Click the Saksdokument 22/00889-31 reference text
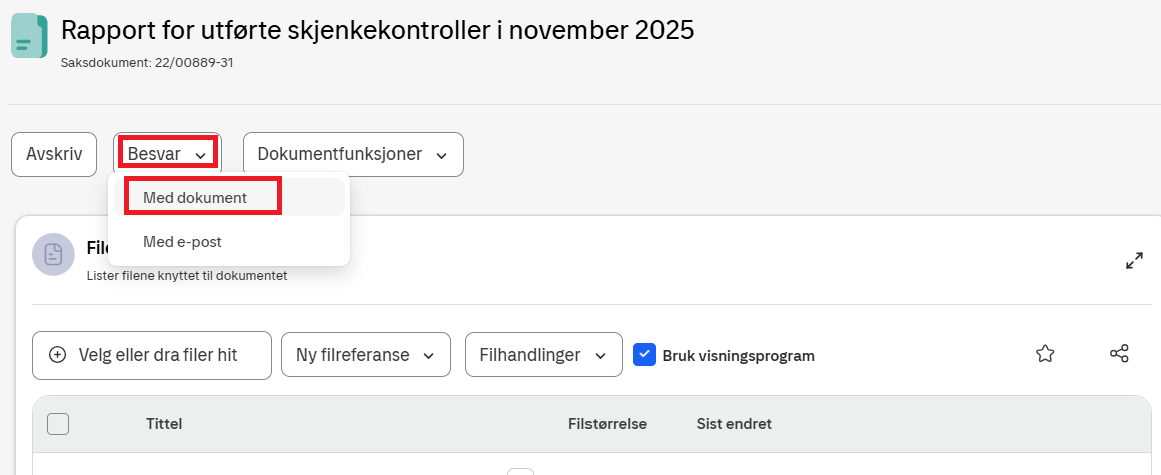 pos(147,62)
